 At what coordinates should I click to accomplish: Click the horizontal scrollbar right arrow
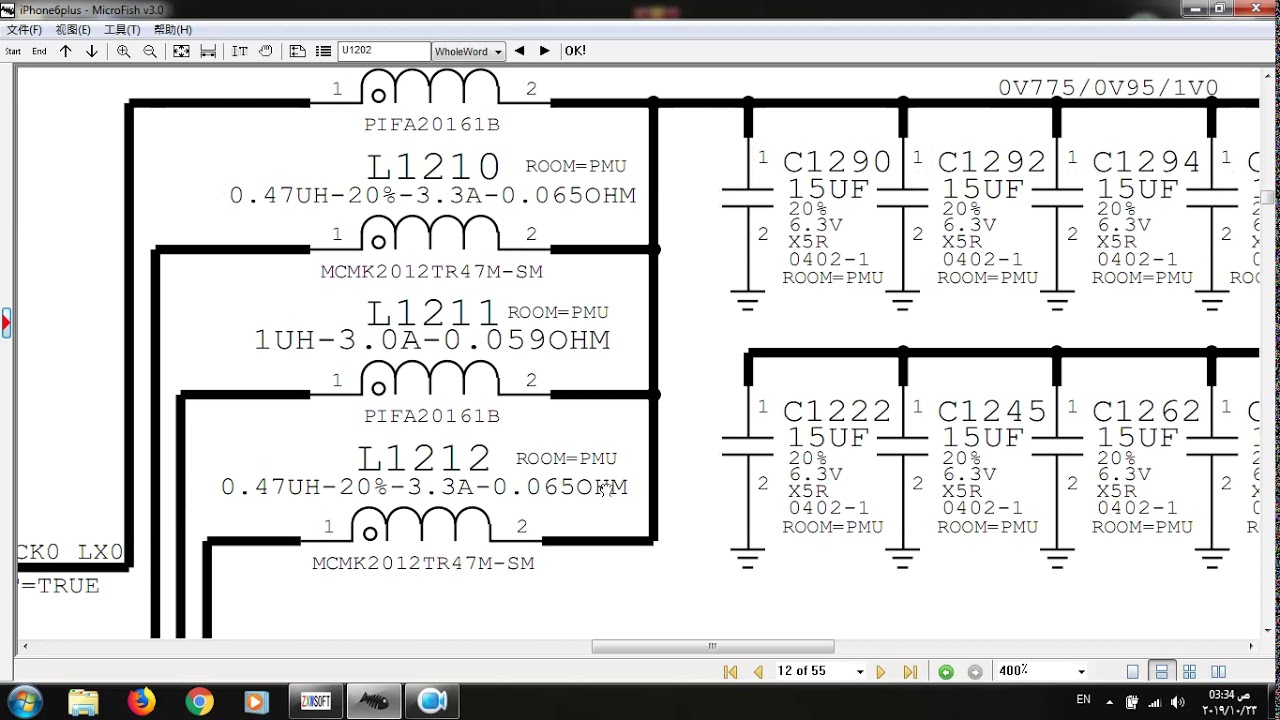[x=1251, y=646]
